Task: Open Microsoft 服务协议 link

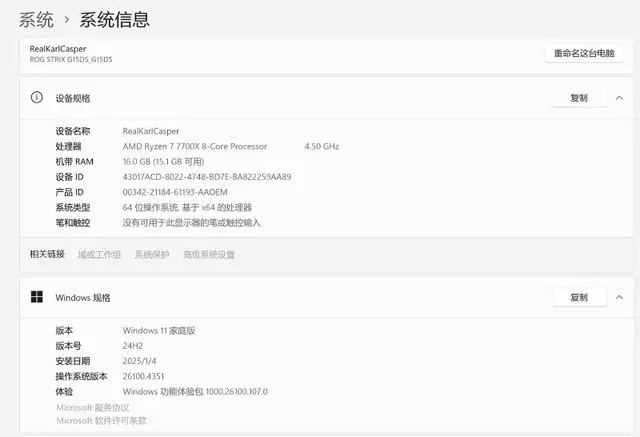Action: [x=93, y=408]
